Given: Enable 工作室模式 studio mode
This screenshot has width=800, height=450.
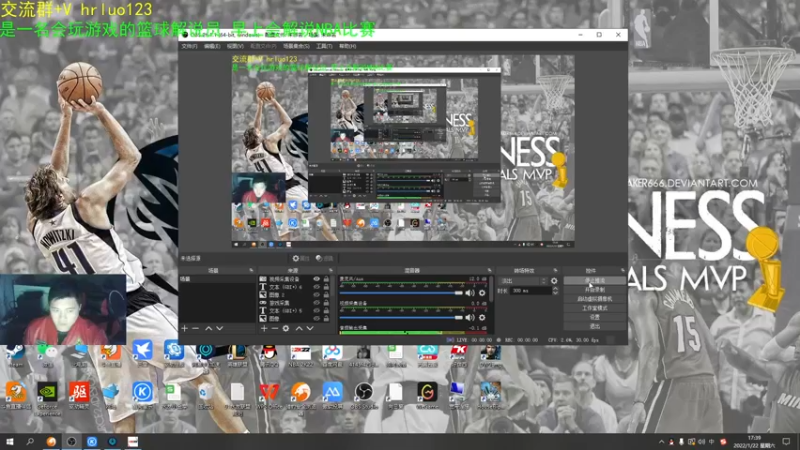Looking at the screenshot, I should (x=594, y=308).
